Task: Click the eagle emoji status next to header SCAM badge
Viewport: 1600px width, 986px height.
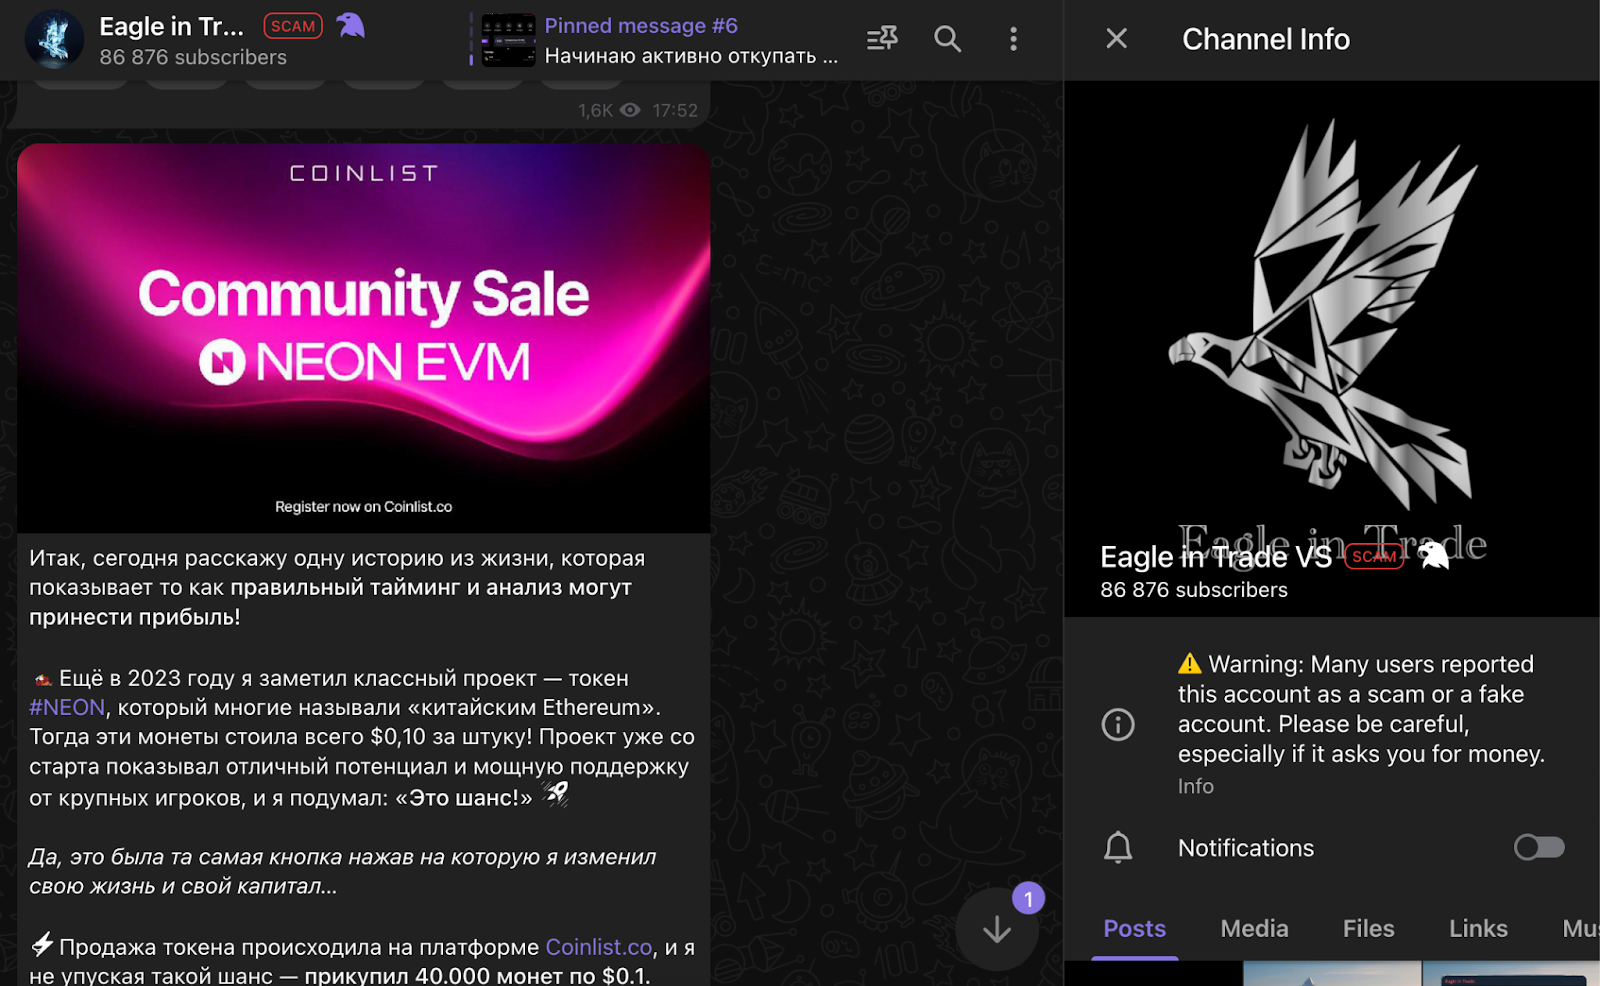Action: tap(350, 25)
